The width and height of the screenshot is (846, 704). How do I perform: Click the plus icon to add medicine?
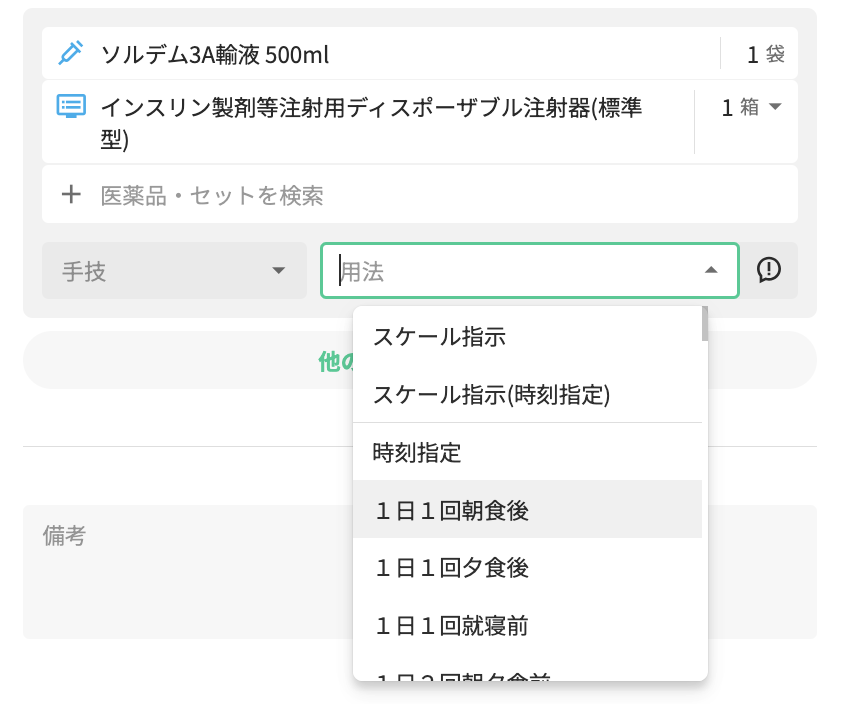(71, 194)
